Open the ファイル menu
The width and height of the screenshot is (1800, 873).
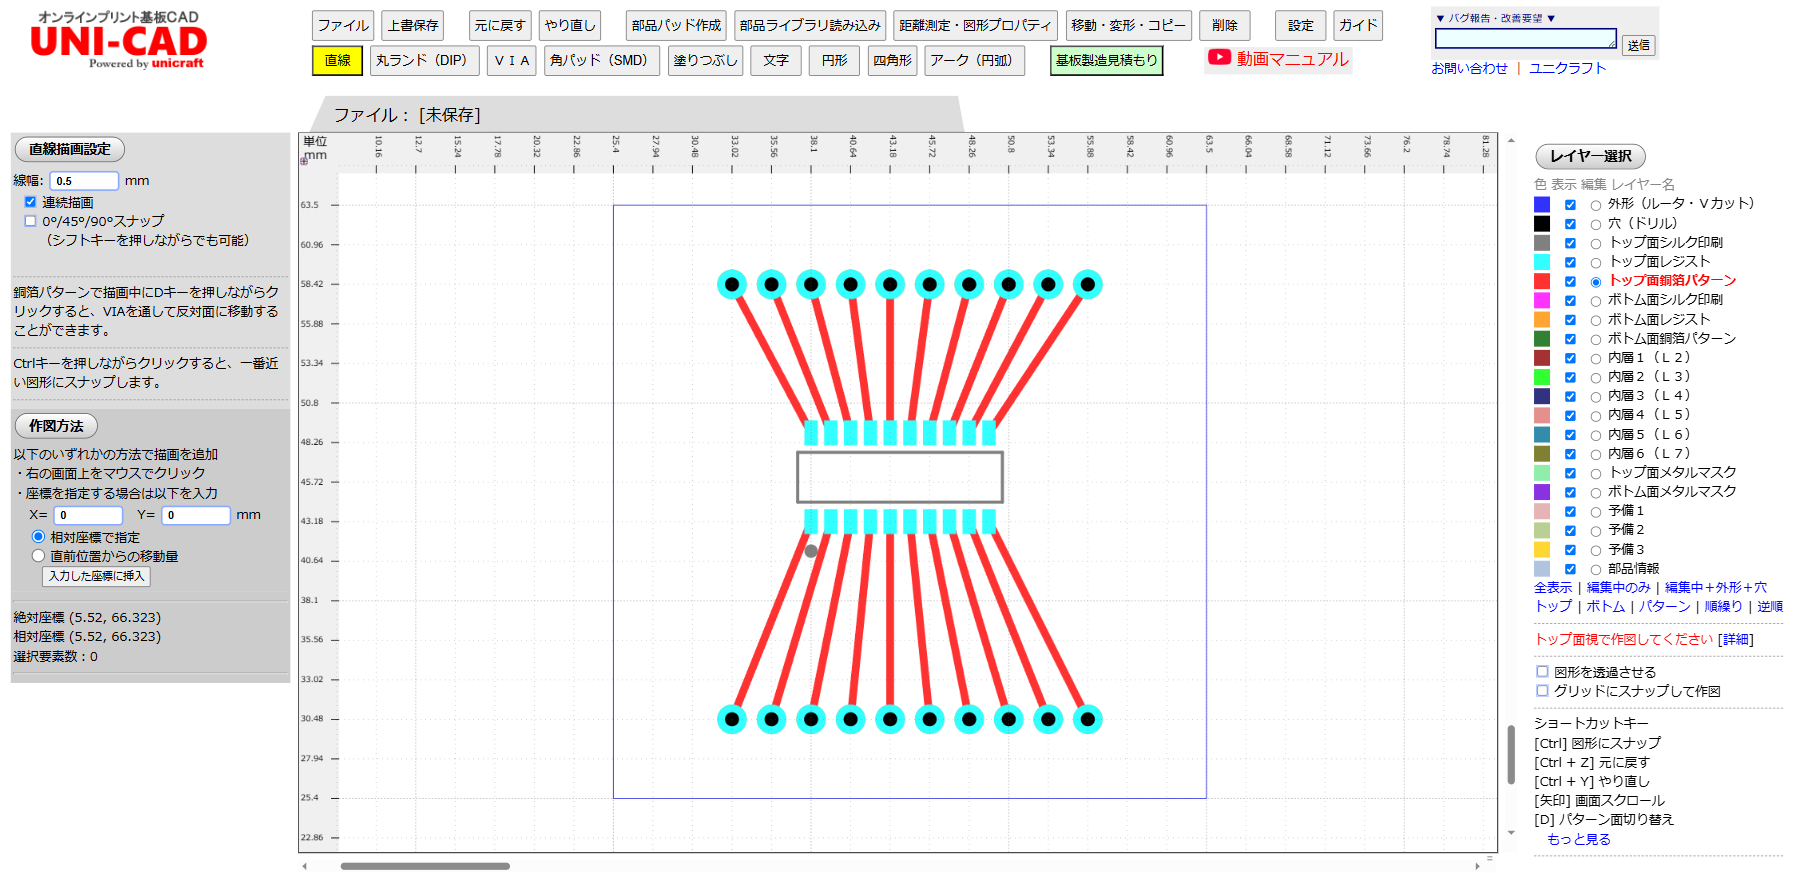click(x=343, y=26)
